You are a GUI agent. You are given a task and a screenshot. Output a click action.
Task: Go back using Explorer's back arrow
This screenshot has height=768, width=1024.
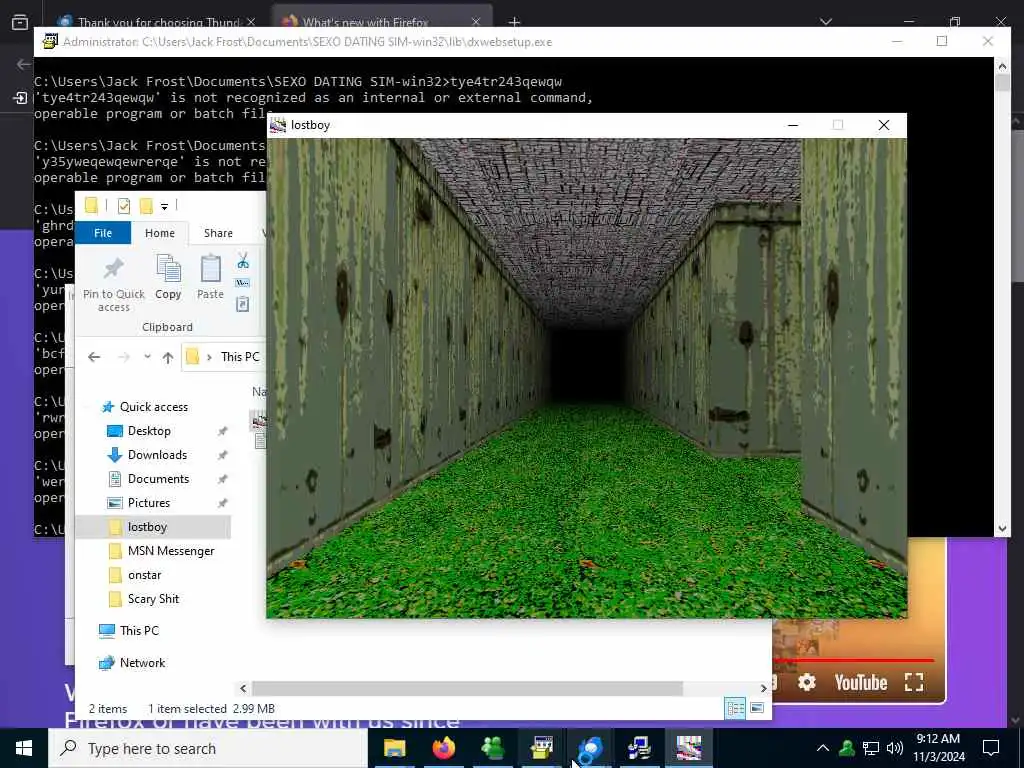[94, 357]
